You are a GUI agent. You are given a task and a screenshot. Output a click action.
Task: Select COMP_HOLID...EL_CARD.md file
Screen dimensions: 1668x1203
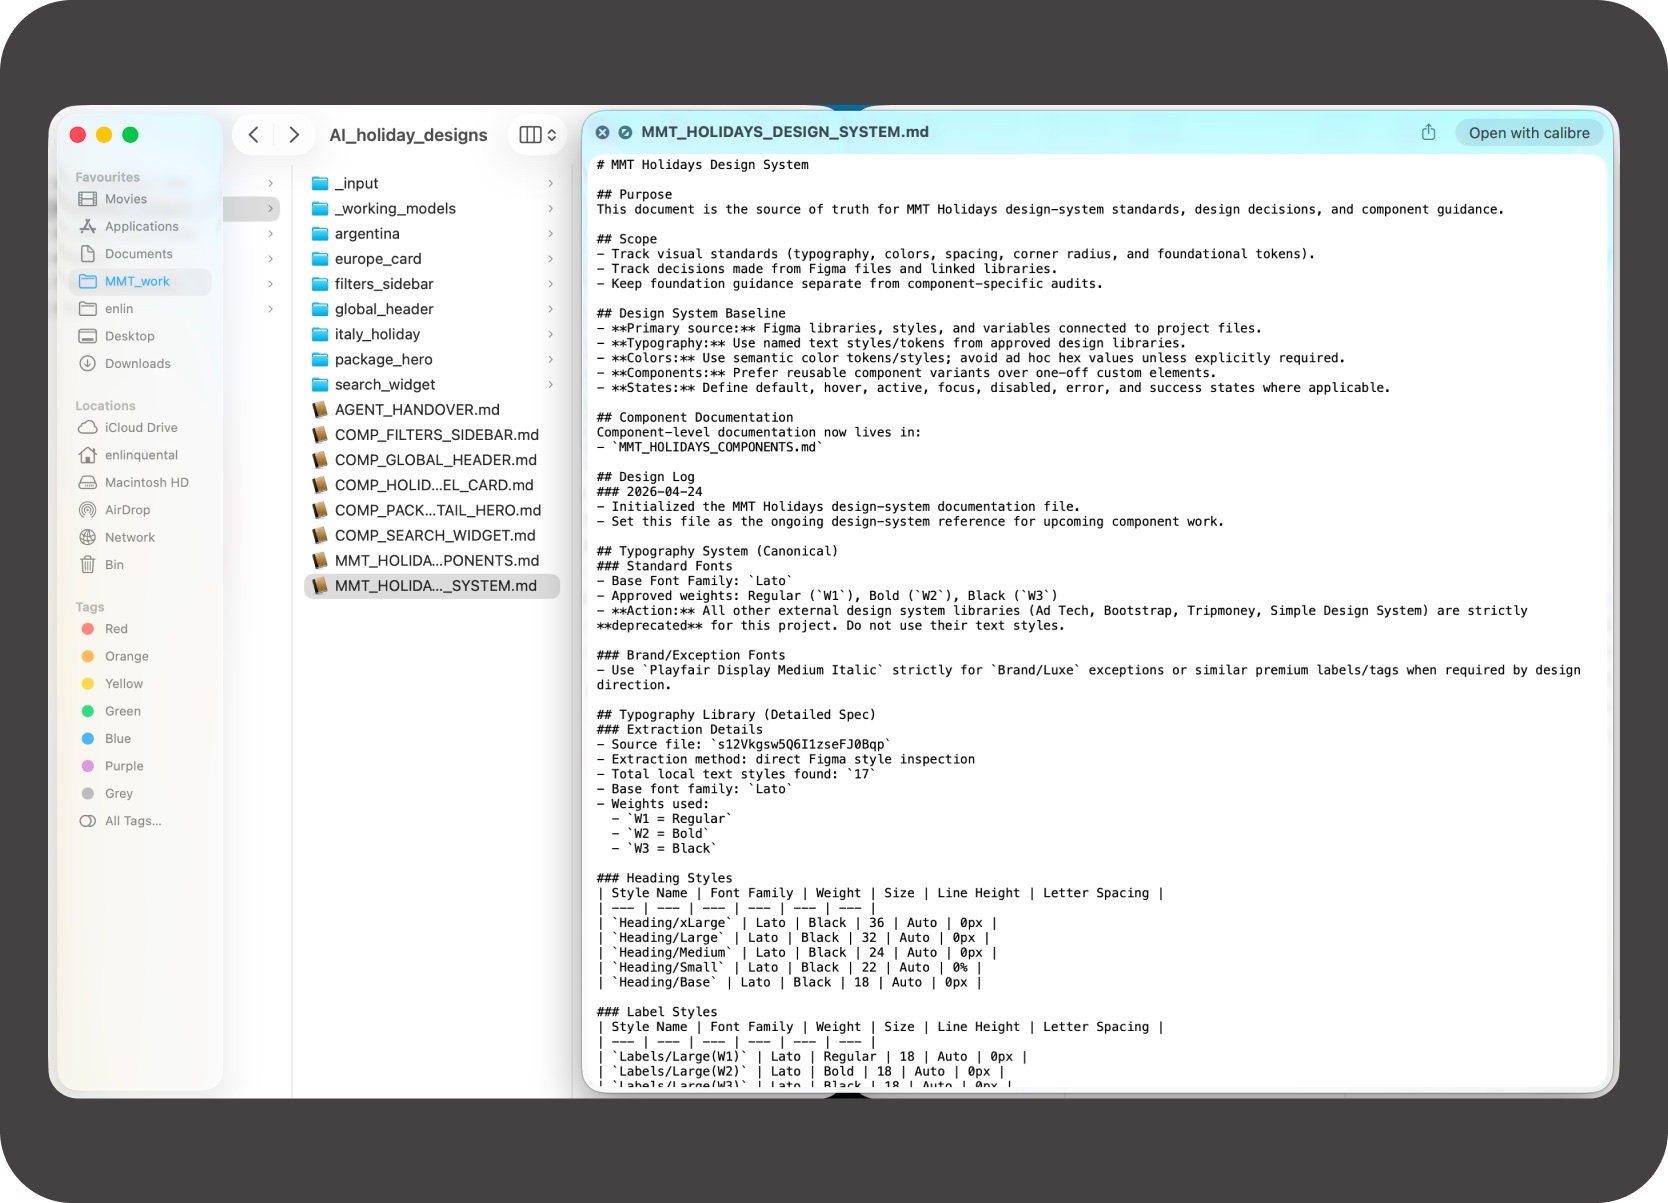tap(432, 485)
